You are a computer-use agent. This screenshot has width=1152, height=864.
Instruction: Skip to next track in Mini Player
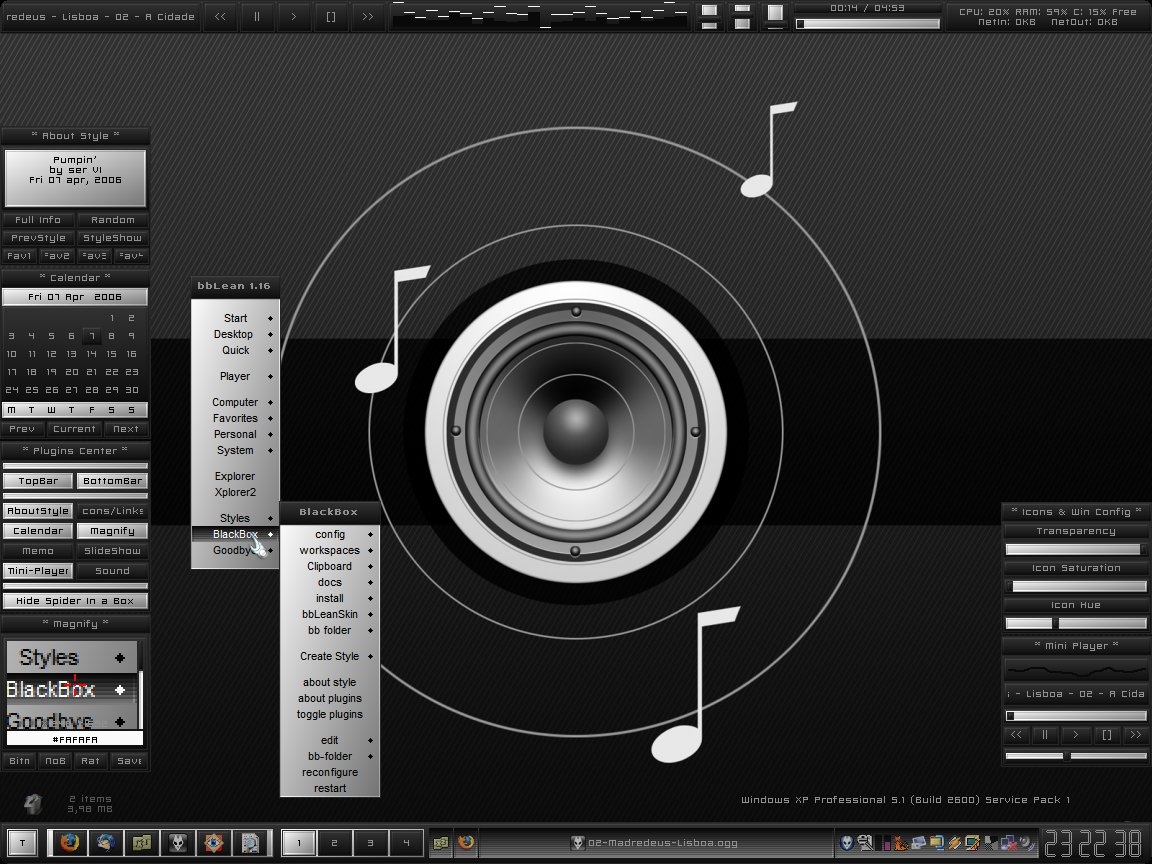tap(1135, 734)
